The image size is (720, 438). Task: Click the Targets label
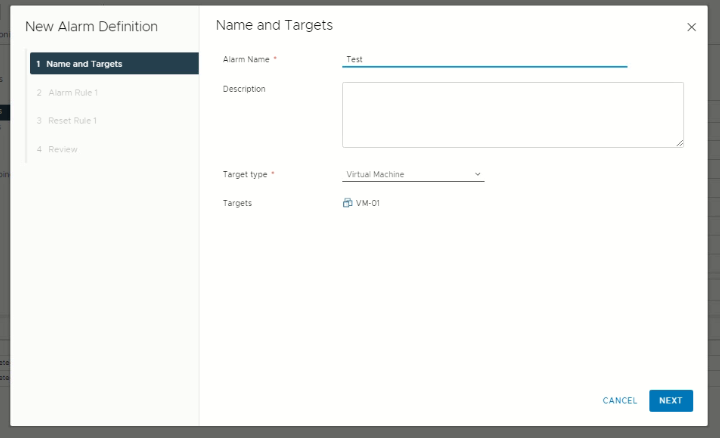(x=237, y=203)
